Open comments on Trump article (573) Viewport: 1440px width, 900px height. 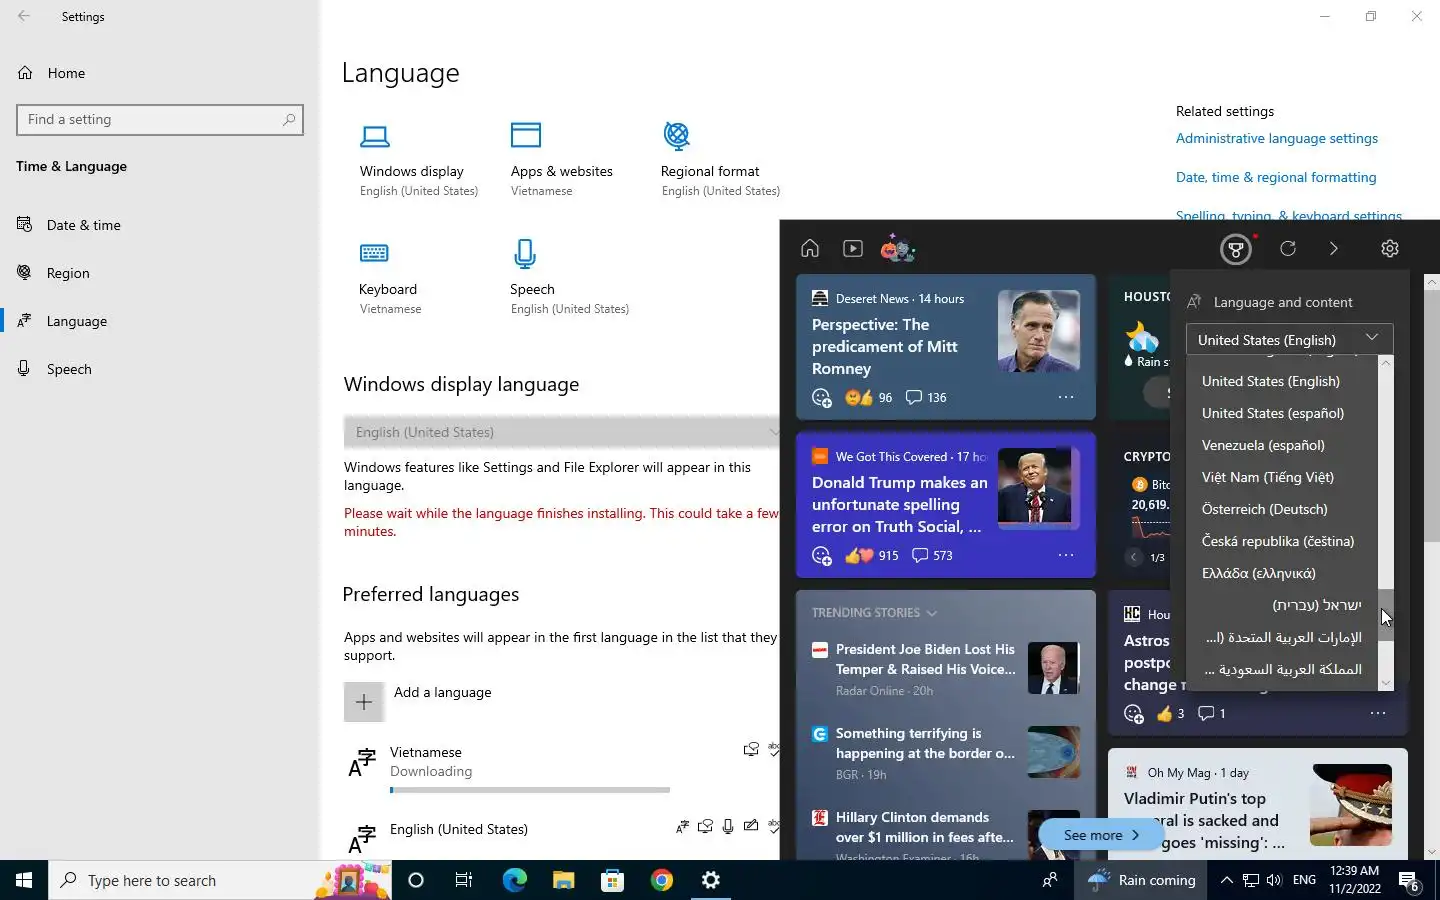[x=931, y=555]
